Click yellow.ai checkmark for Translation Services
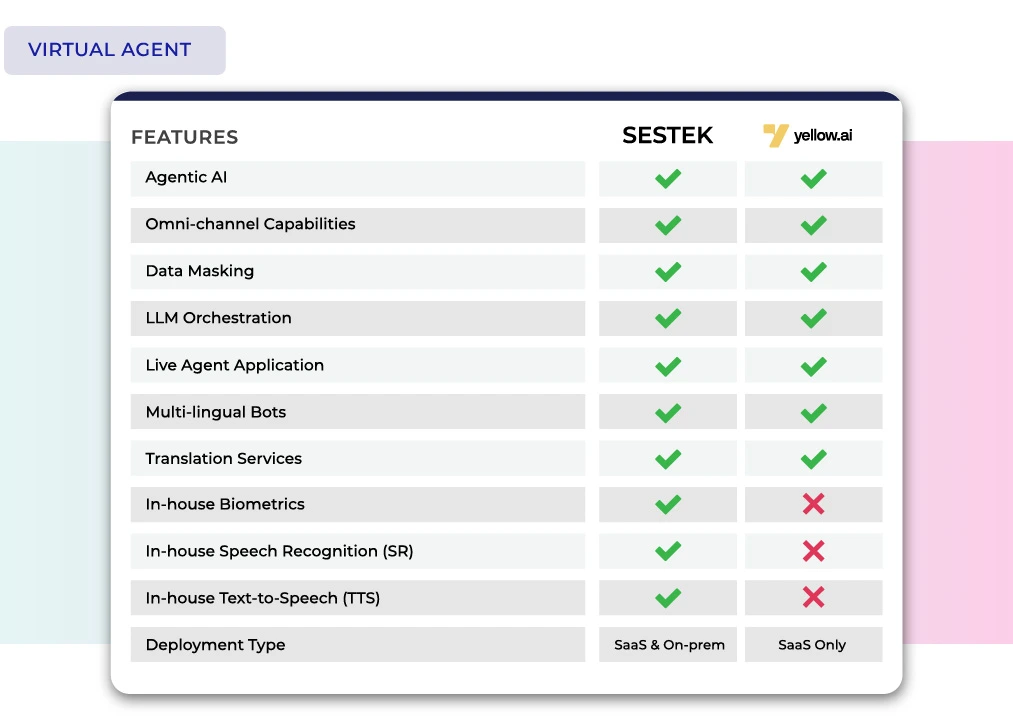This screenshot has width=1013, height=720. [813, 459]
